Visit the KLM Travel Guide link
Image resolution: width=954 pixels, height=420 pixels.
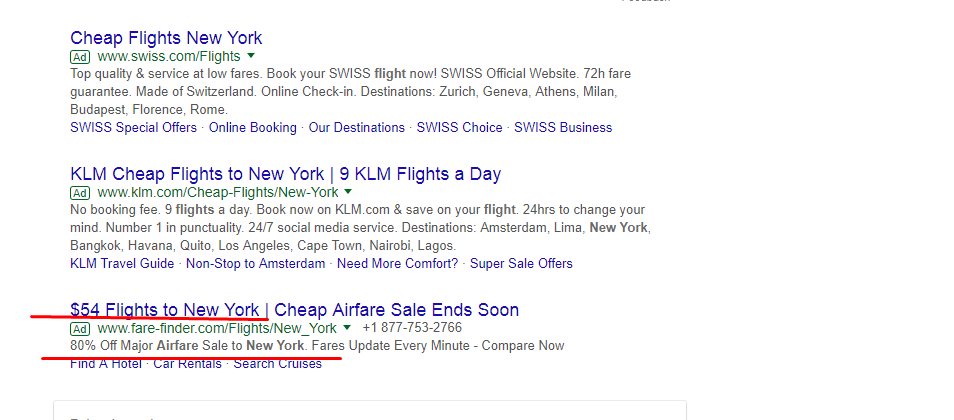(x=122, y=264)
